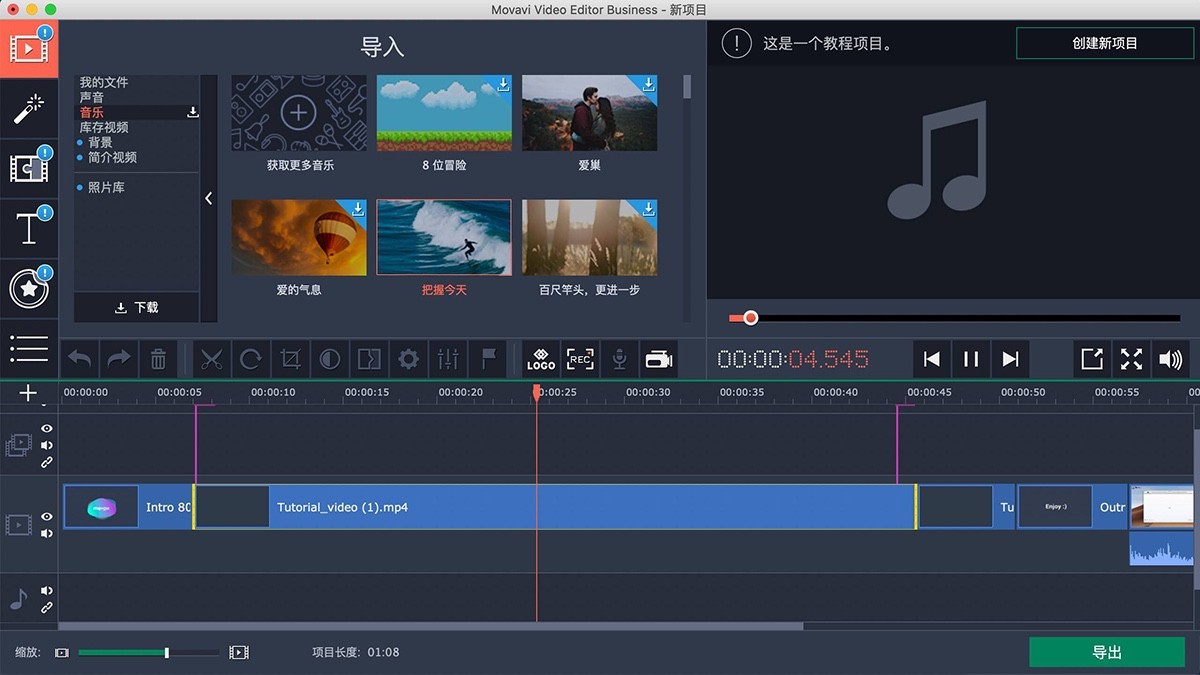Click the Crop tool icon
The height and width of the screenshot is (675, 1200).
click(x=290, y=359)
